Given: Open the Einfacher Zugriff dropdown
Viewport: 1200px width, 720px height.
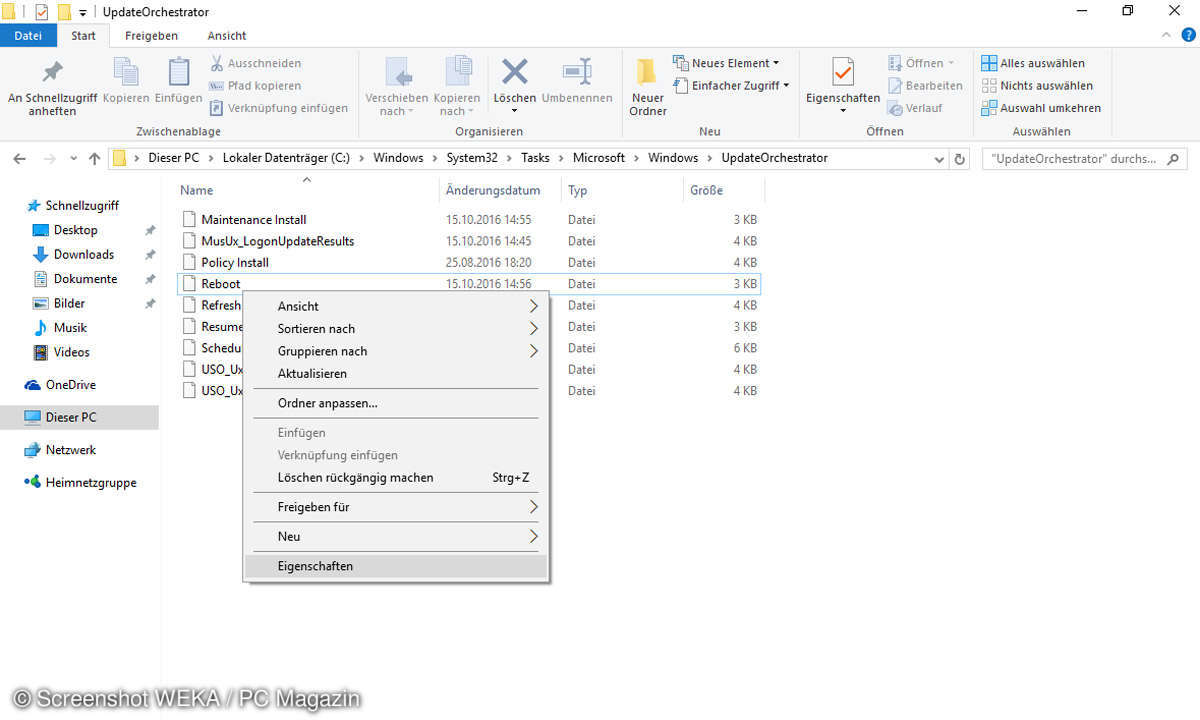Looking at the screenshot, I should point(731,86).
